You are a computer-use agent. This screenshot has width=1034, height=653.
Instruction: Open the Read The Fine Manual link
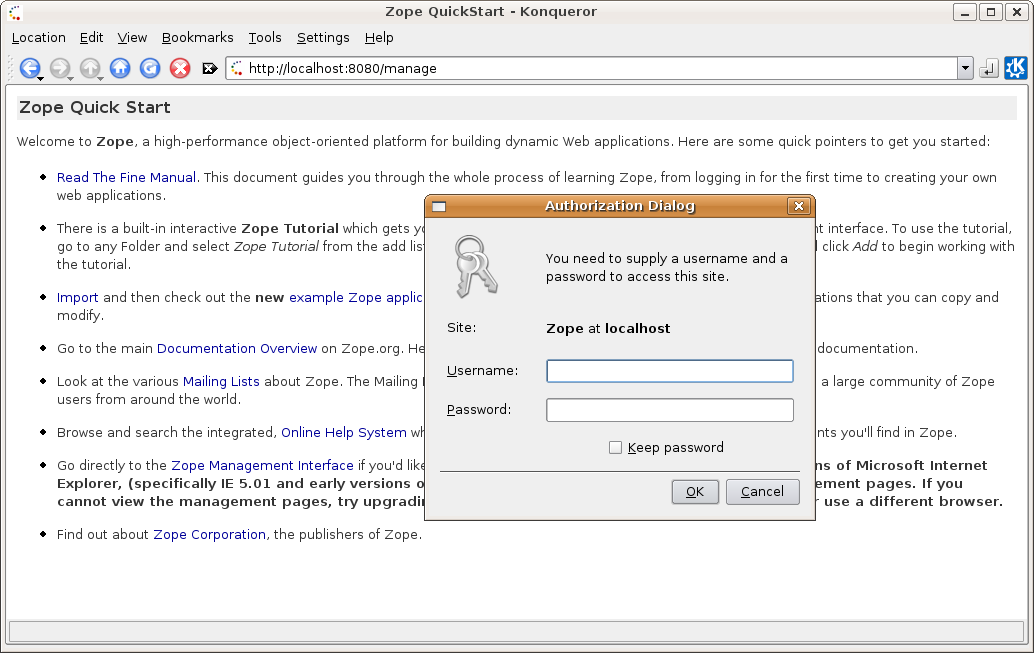[127, 177]
